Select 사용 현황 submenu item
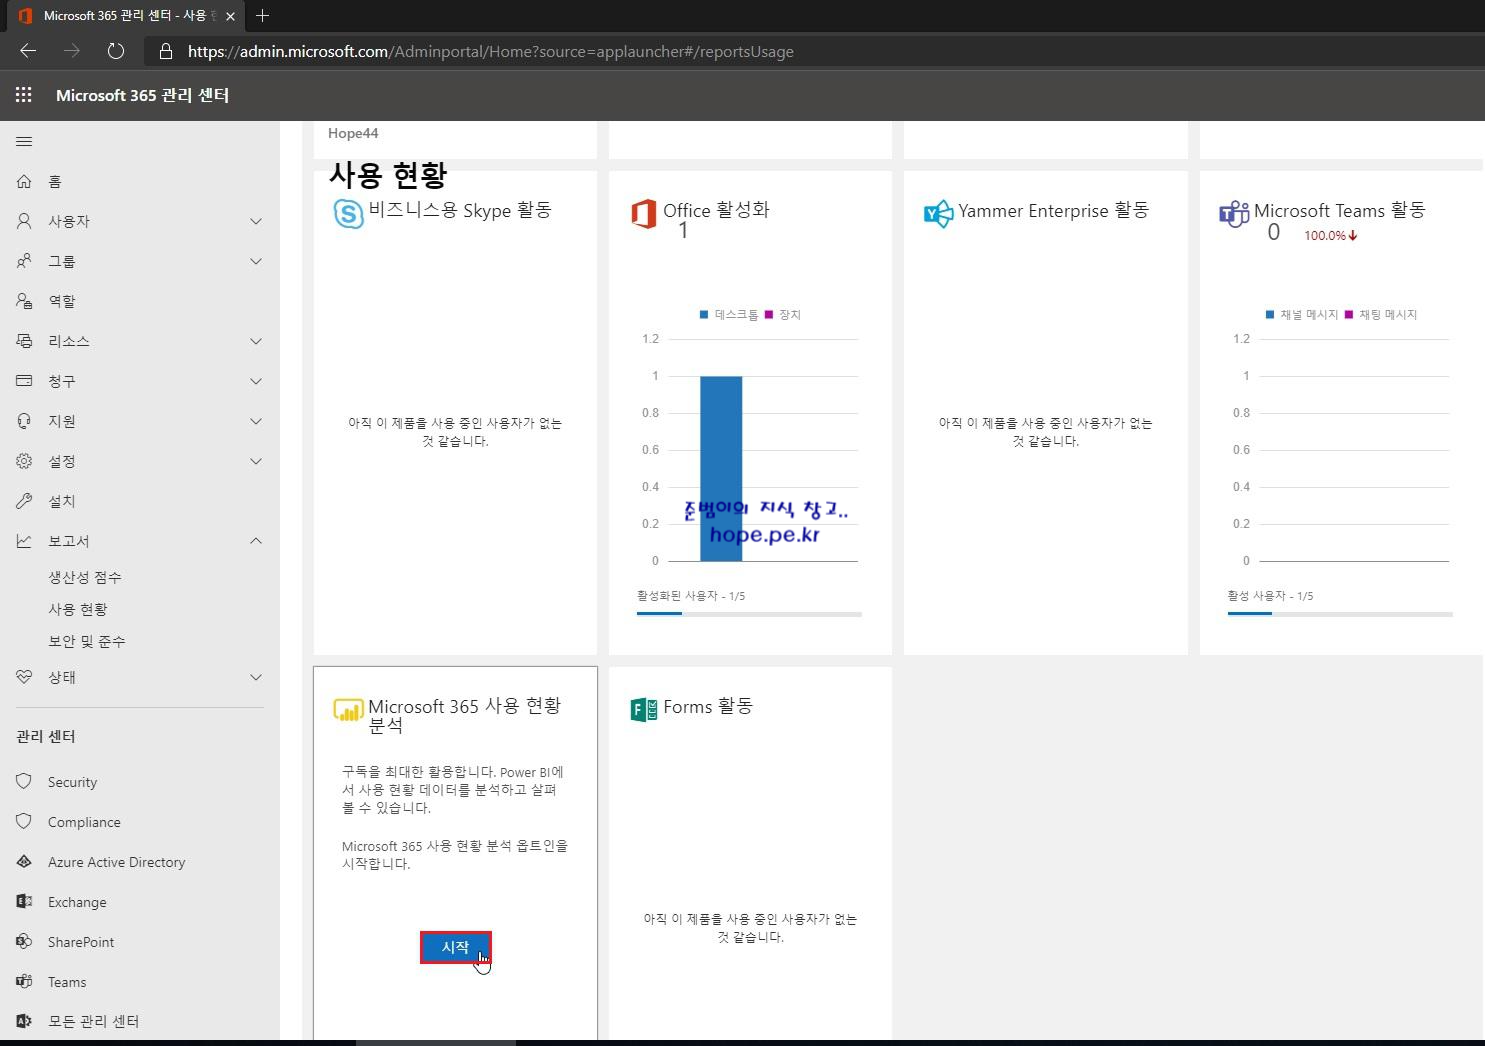Viewport: 1485px width, 1046px height. (78, 609)
